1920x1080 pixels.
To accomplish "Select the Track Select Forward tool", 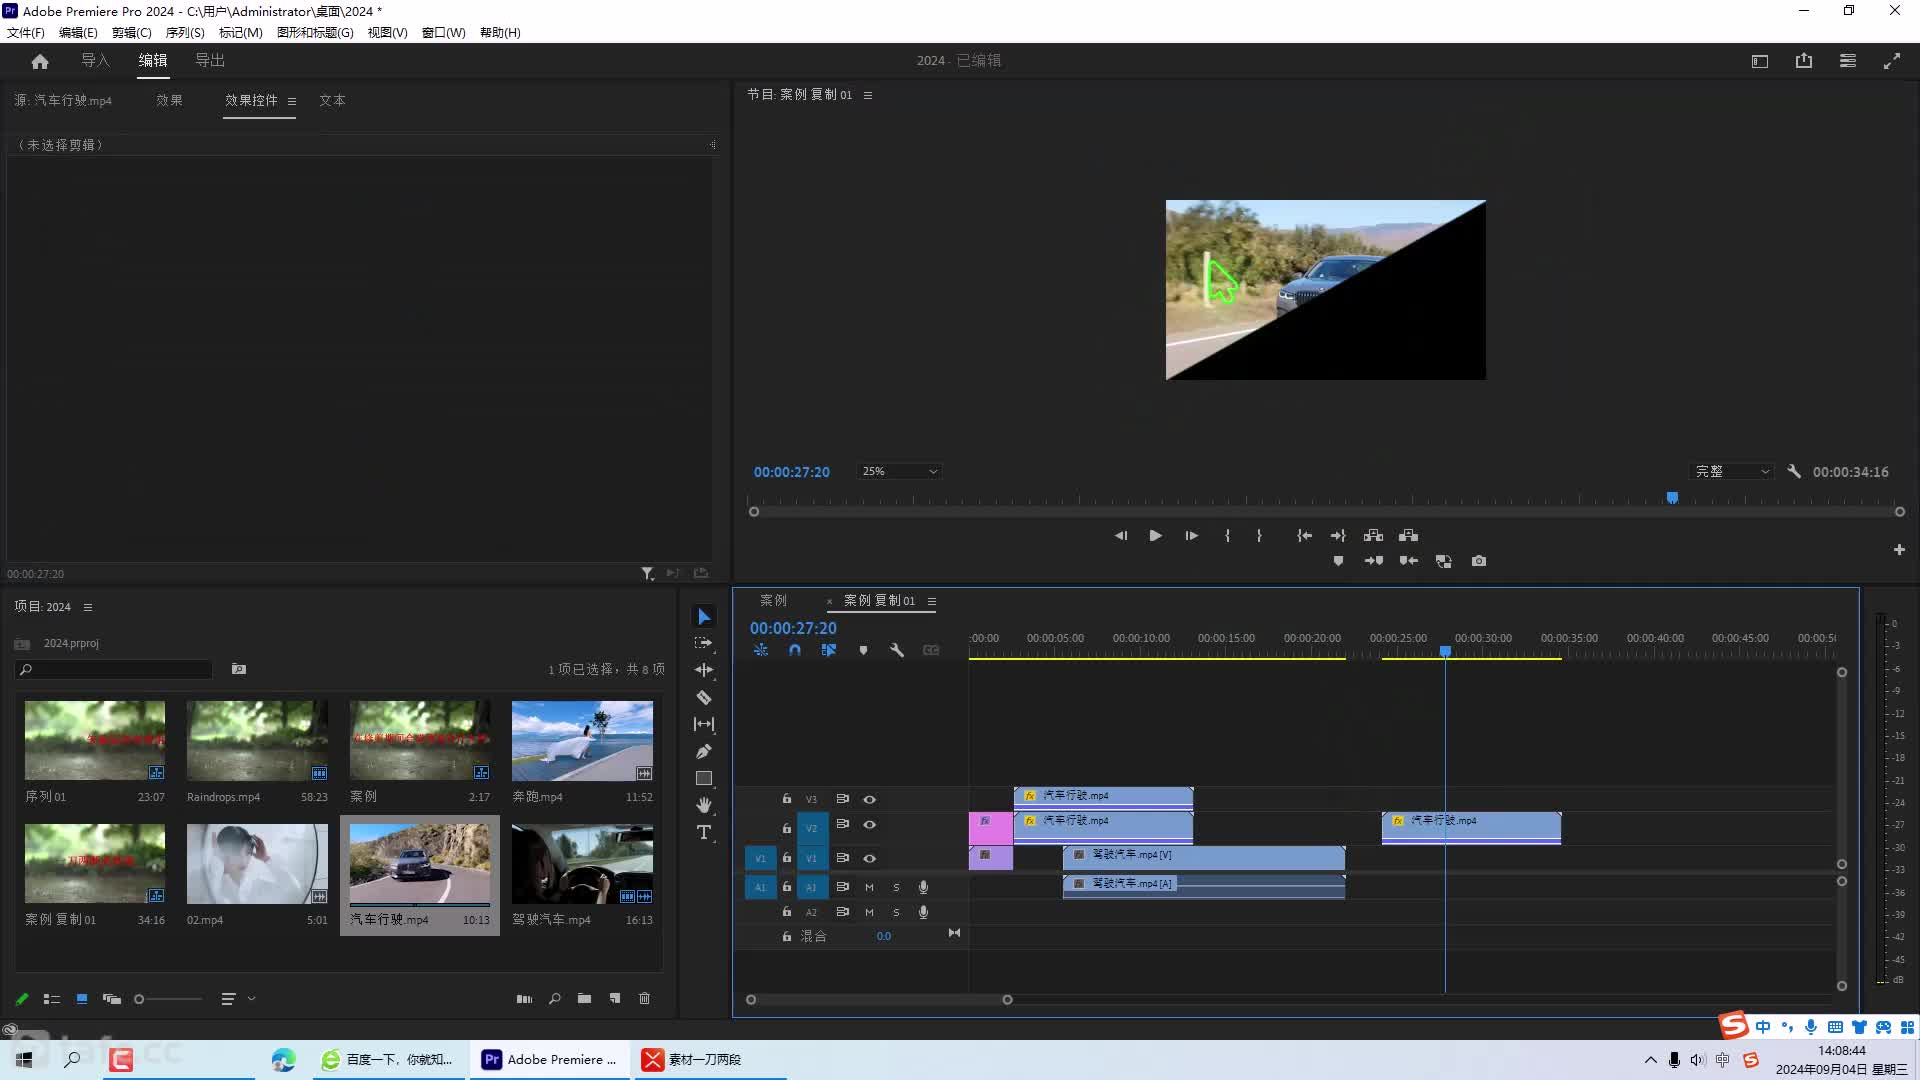I will coord(704,643).
